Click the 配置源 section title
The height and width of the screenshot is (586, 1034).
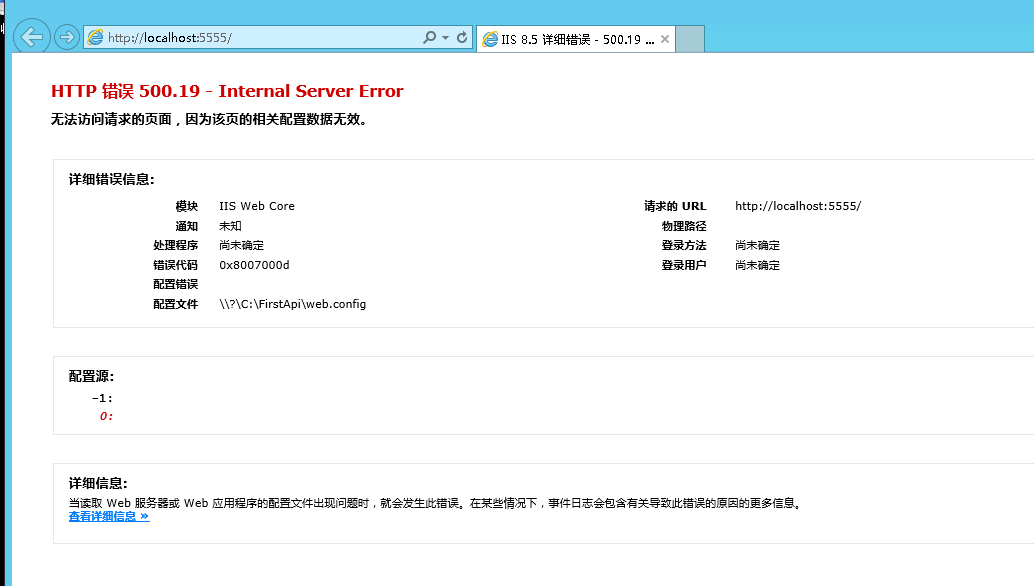[x=91, y=376]
